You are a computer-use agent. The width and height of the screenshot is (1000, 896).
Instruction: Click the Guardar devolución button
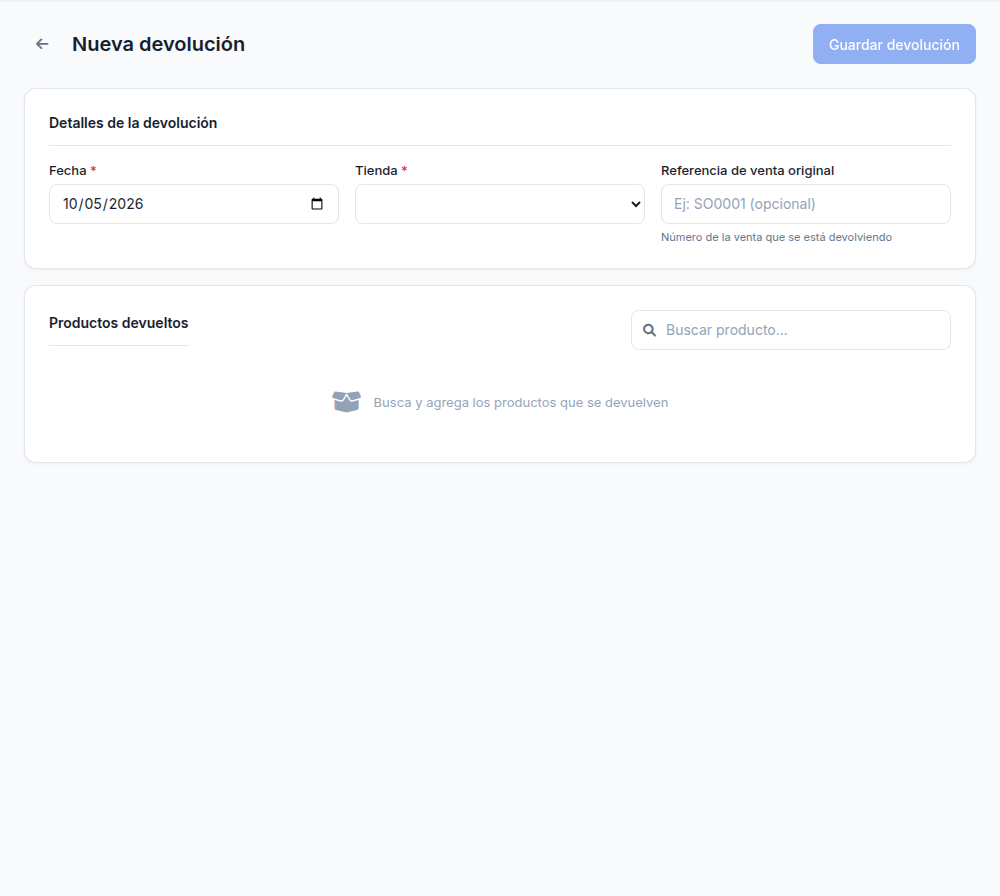[893, 44]
